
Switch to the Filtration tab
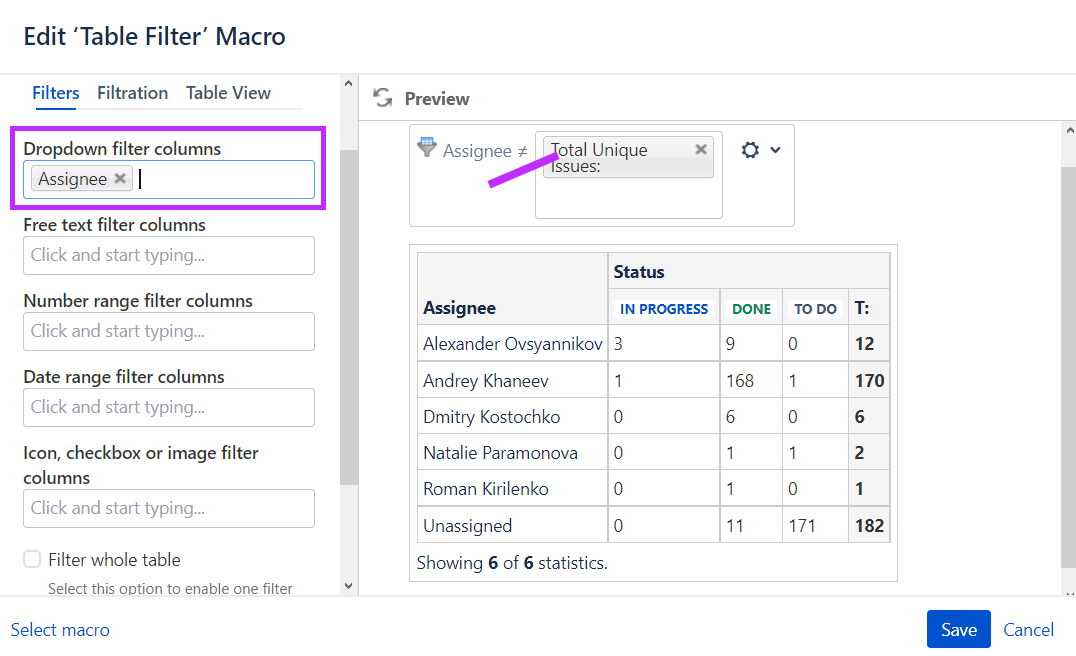pos(132,93)
